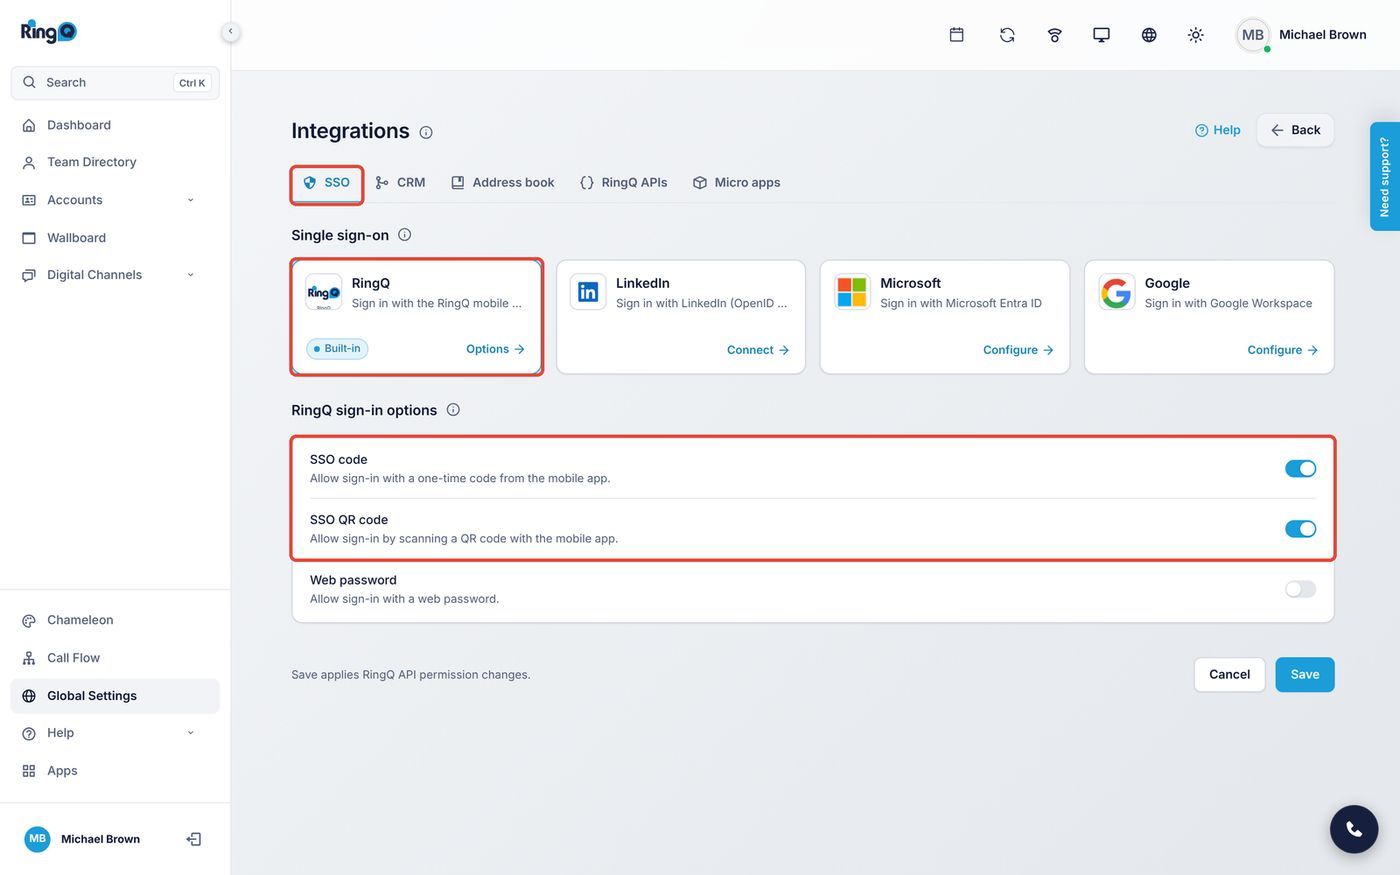The image size is (1400, 875).
Task: Click info icon next to Single sign-on
Action: (405, 235)
